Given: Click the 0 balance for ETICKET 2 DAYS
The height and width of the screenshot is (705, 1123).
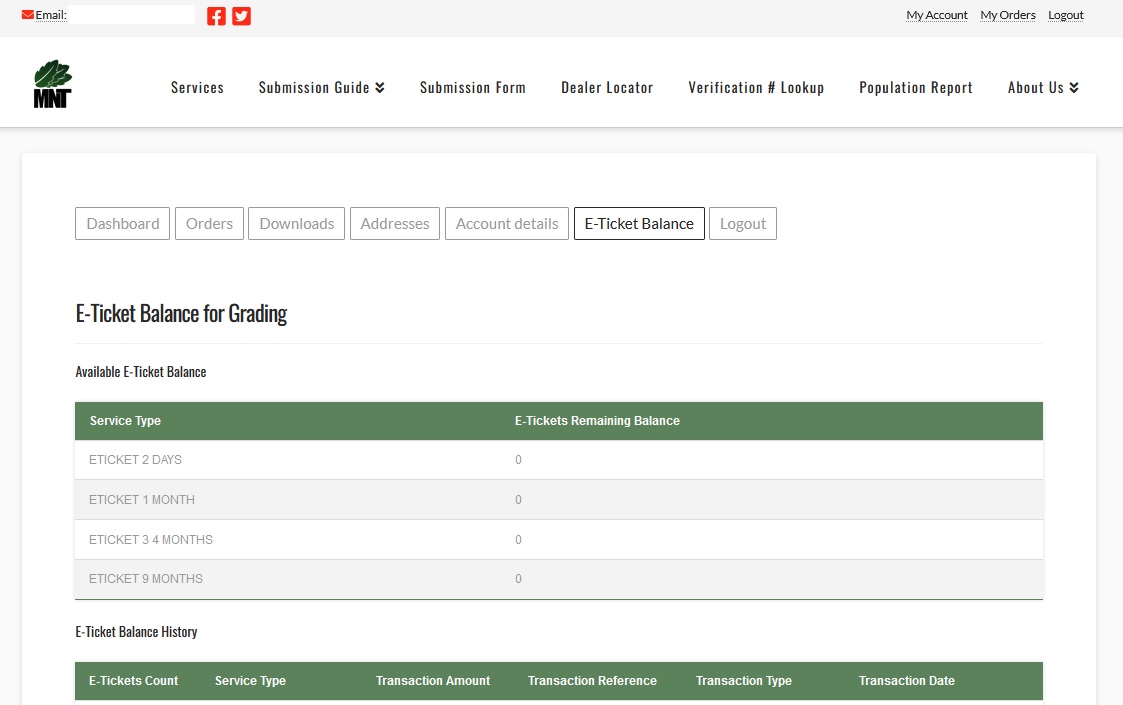Looking at the screenshot, I should tap(519, 460).
